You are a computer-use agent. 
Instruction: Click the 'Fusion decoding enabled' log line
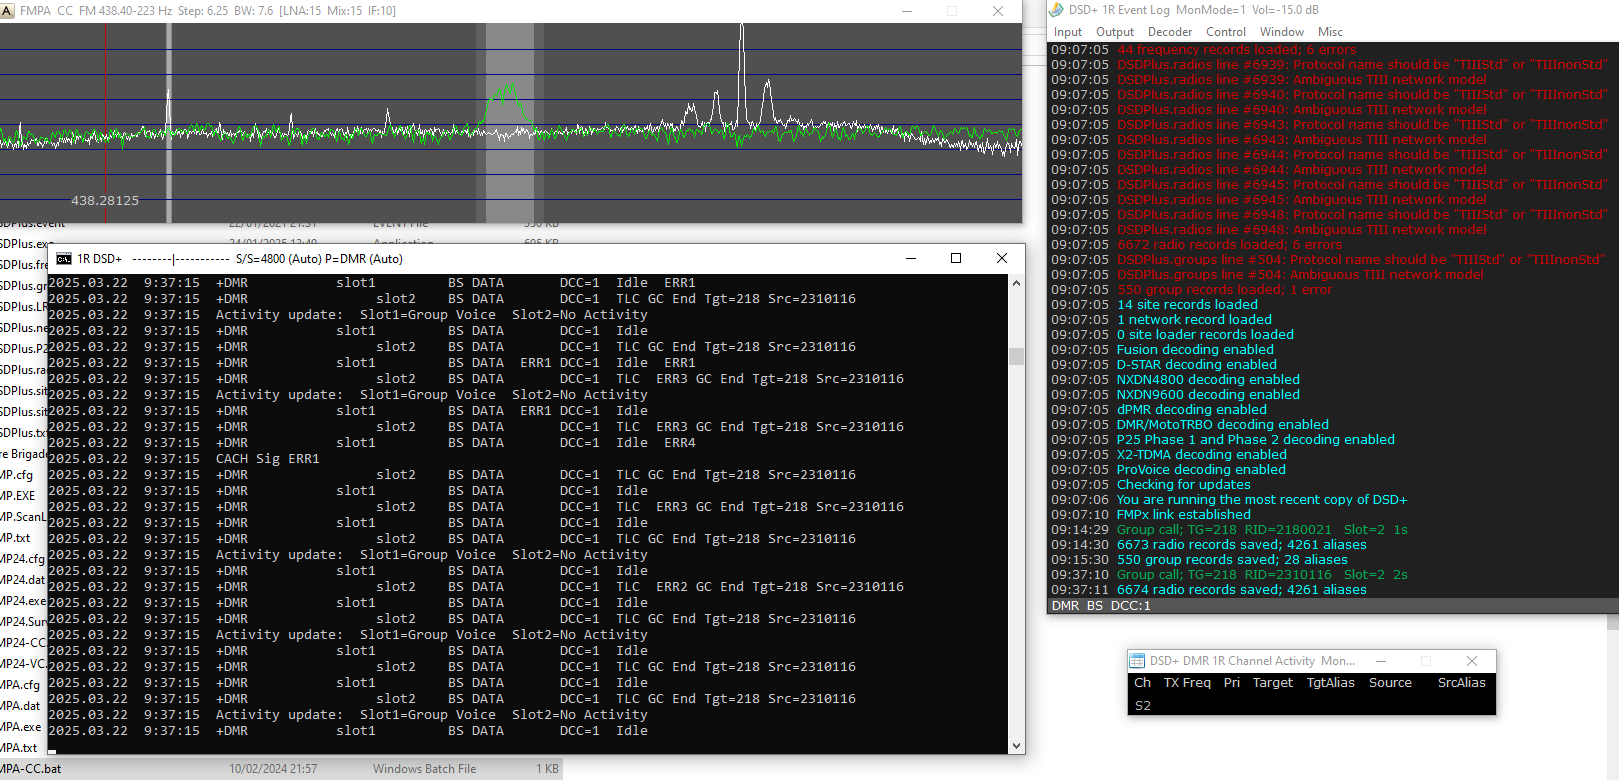click(x=1196, y=350)
